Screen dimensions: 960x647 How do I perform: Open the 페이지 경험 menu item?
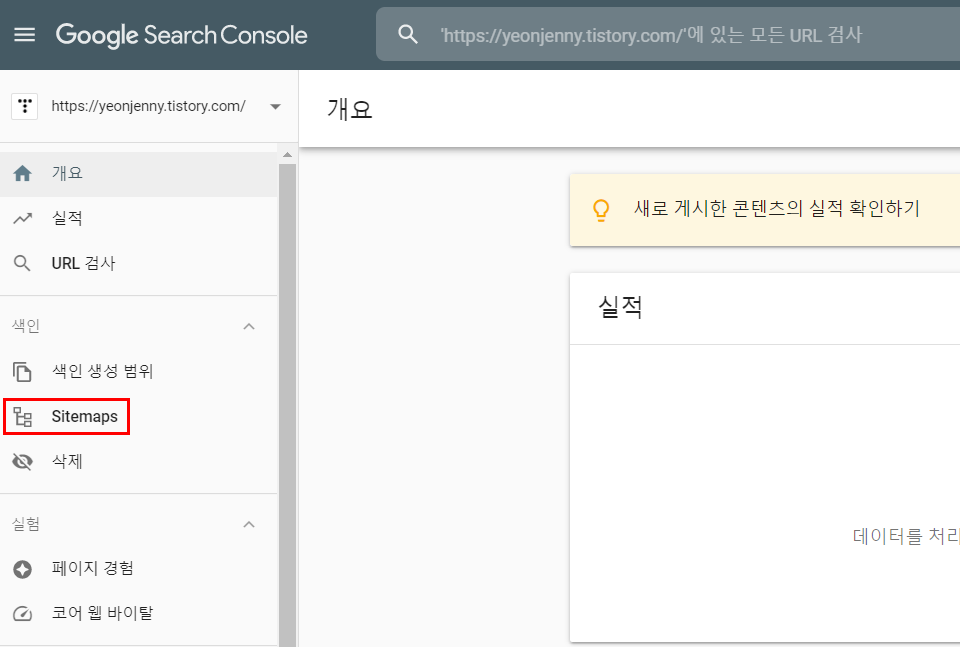click(x=138, y=569)
